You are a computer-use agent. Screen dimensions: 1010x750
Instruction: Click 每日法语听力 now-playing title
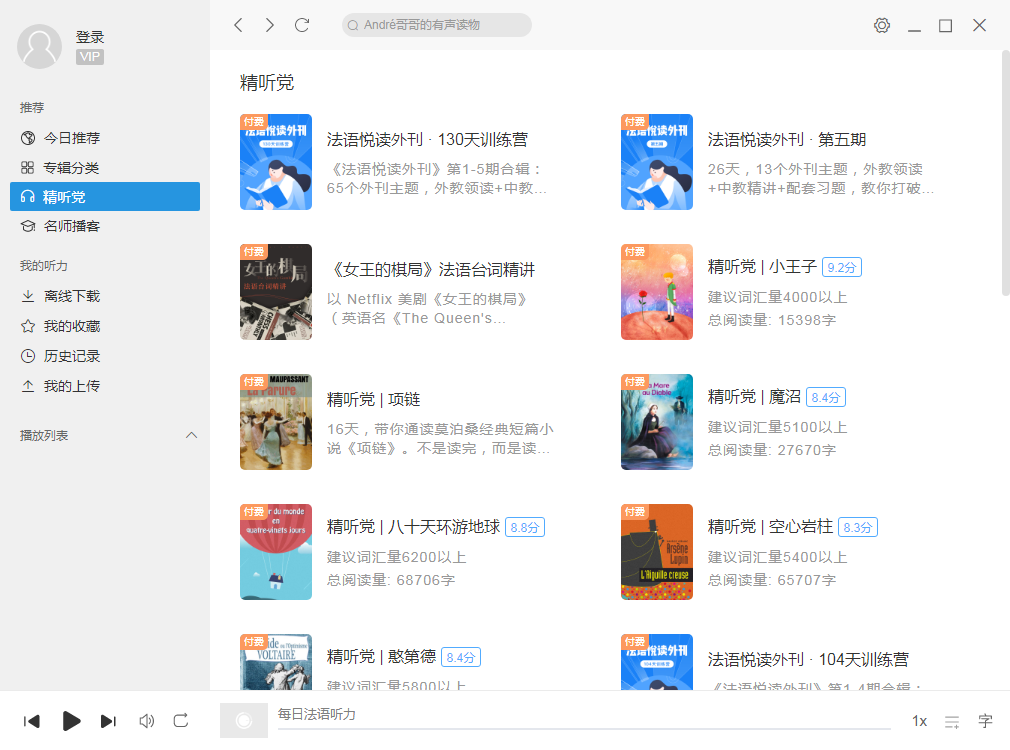coord(316,714)
